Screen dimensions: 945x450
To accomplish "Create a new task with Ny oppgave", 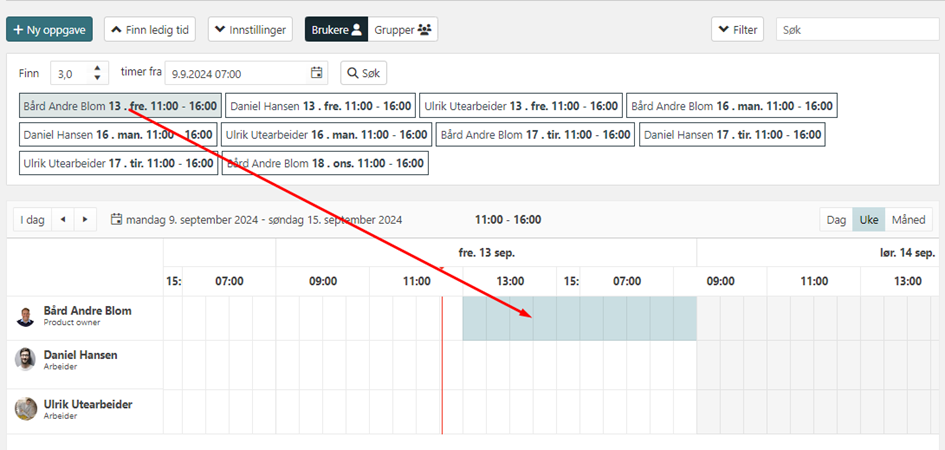I will click(x=49, y=30).
